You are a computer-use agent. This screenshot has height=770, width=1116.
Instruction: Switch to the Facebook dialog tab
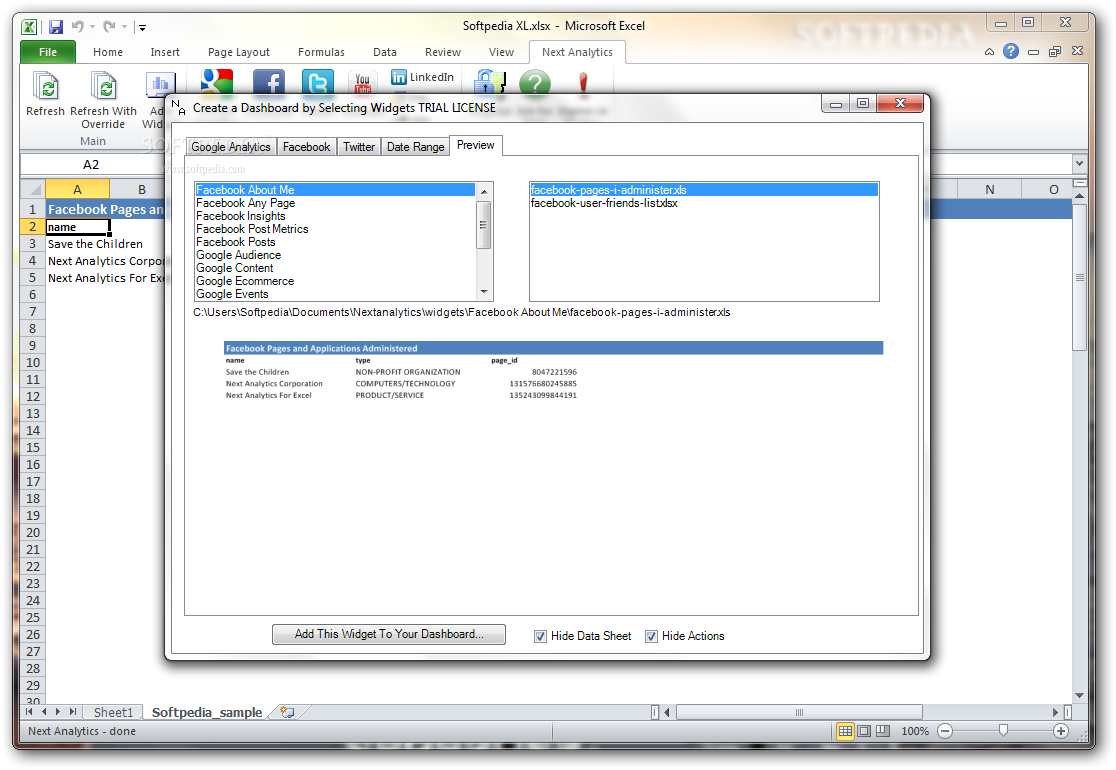[306, 147]
